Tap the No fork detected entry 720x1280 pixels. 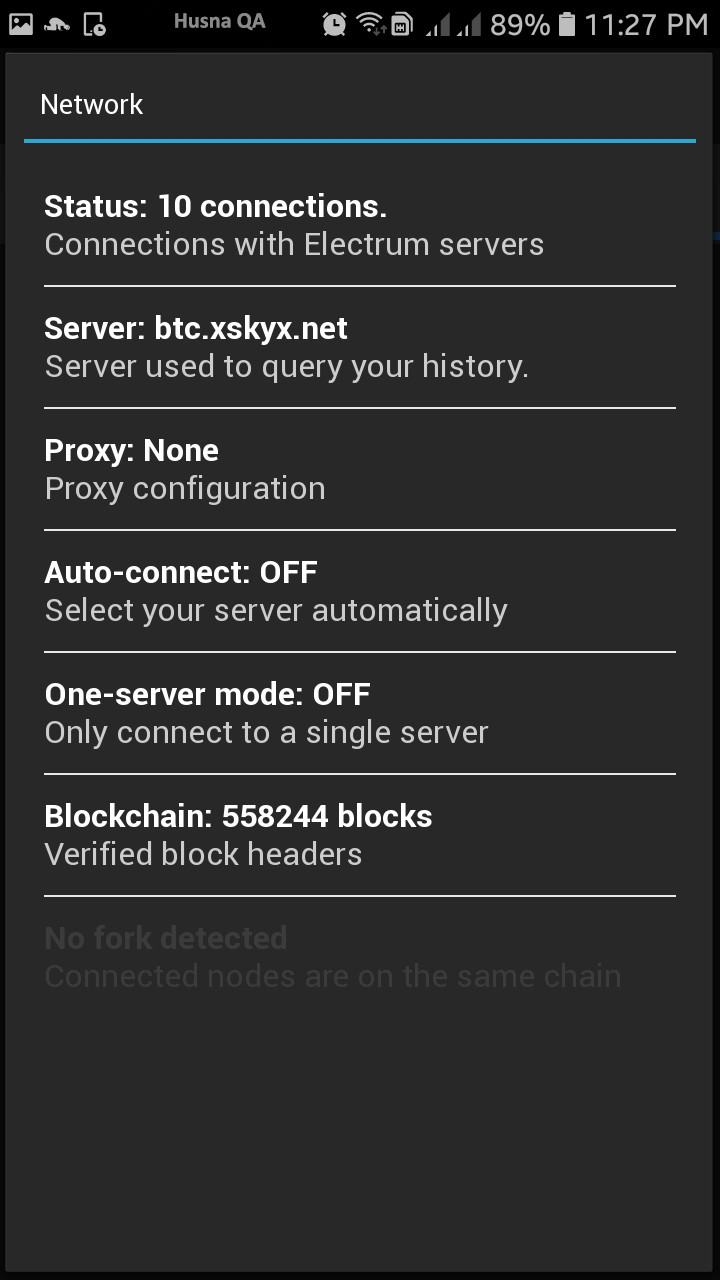pyautogui.click(x=360, y=957)
